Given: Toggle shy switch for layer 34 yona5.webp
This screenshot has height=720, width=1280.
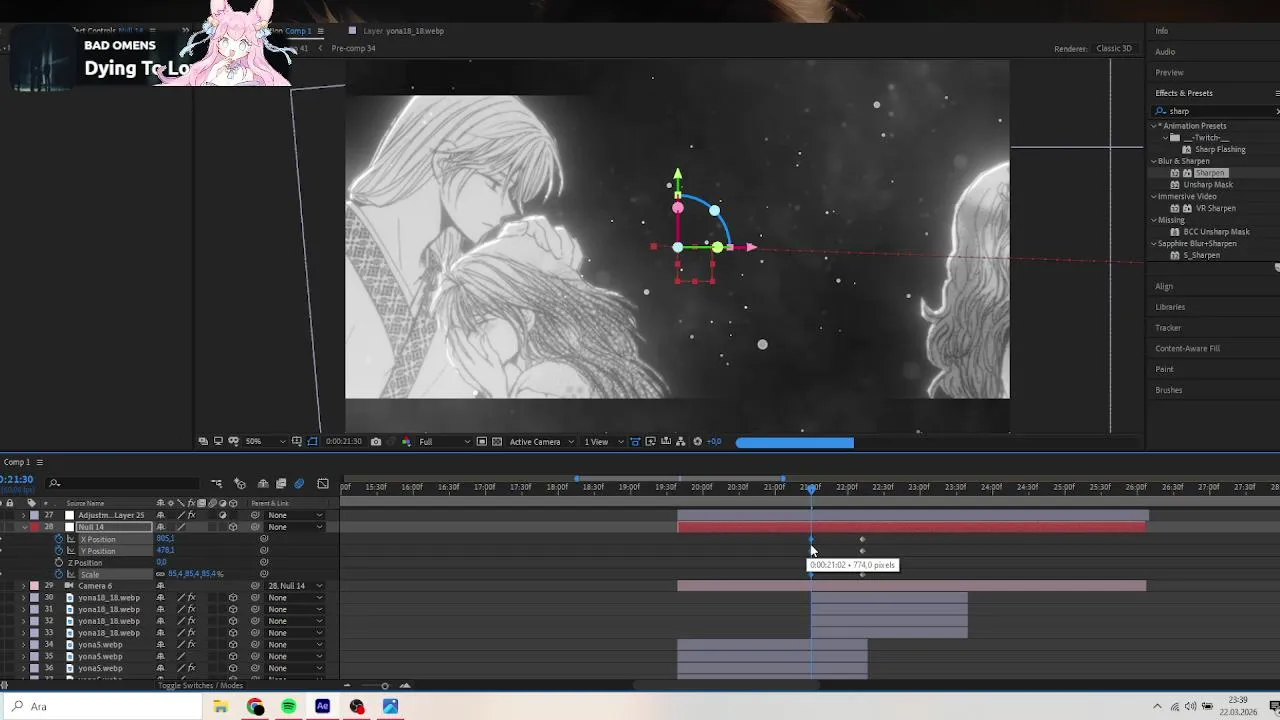Looking at the screenshot, I should [x=160, y=645].
